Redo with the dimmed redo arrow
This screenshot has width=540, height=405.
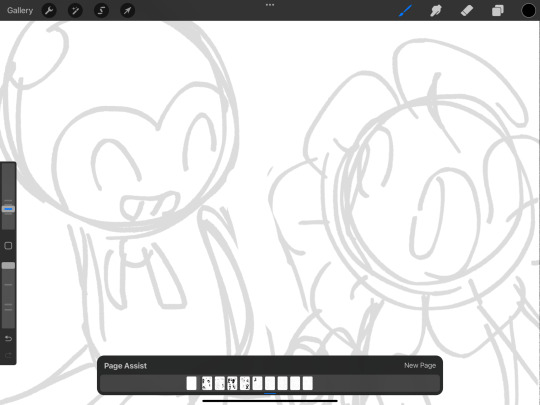[8, 355]
